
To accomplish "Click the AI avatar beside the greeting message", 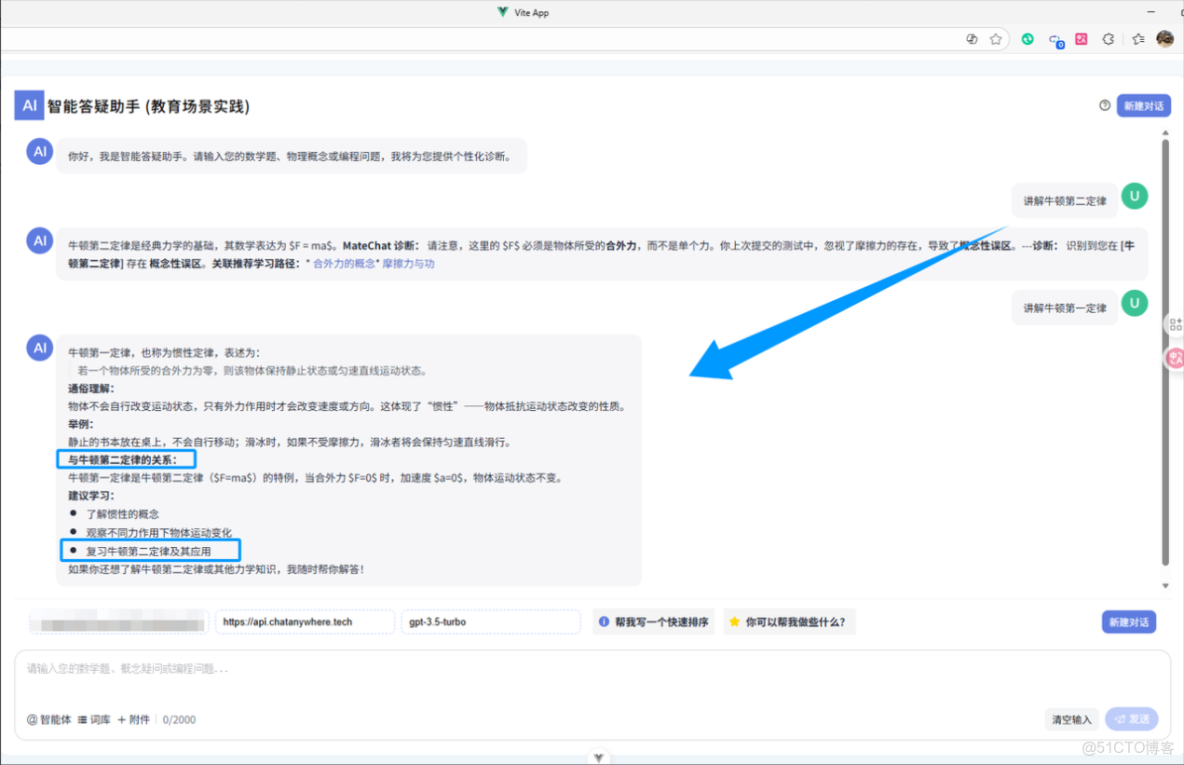I will click(39, 151).
